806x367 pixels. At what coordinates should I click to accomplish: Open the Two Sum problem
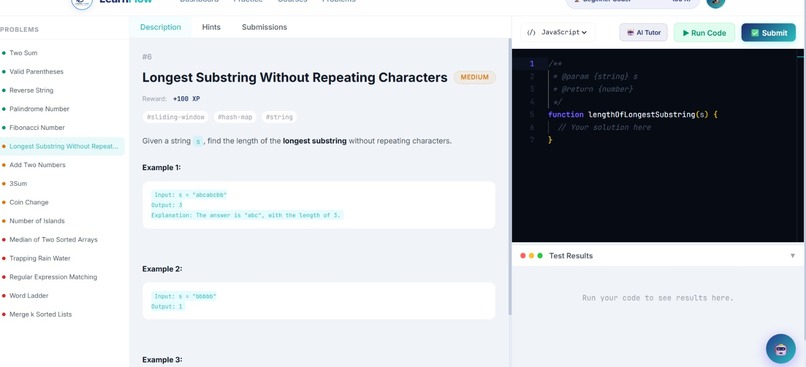(x=62, y=53)
